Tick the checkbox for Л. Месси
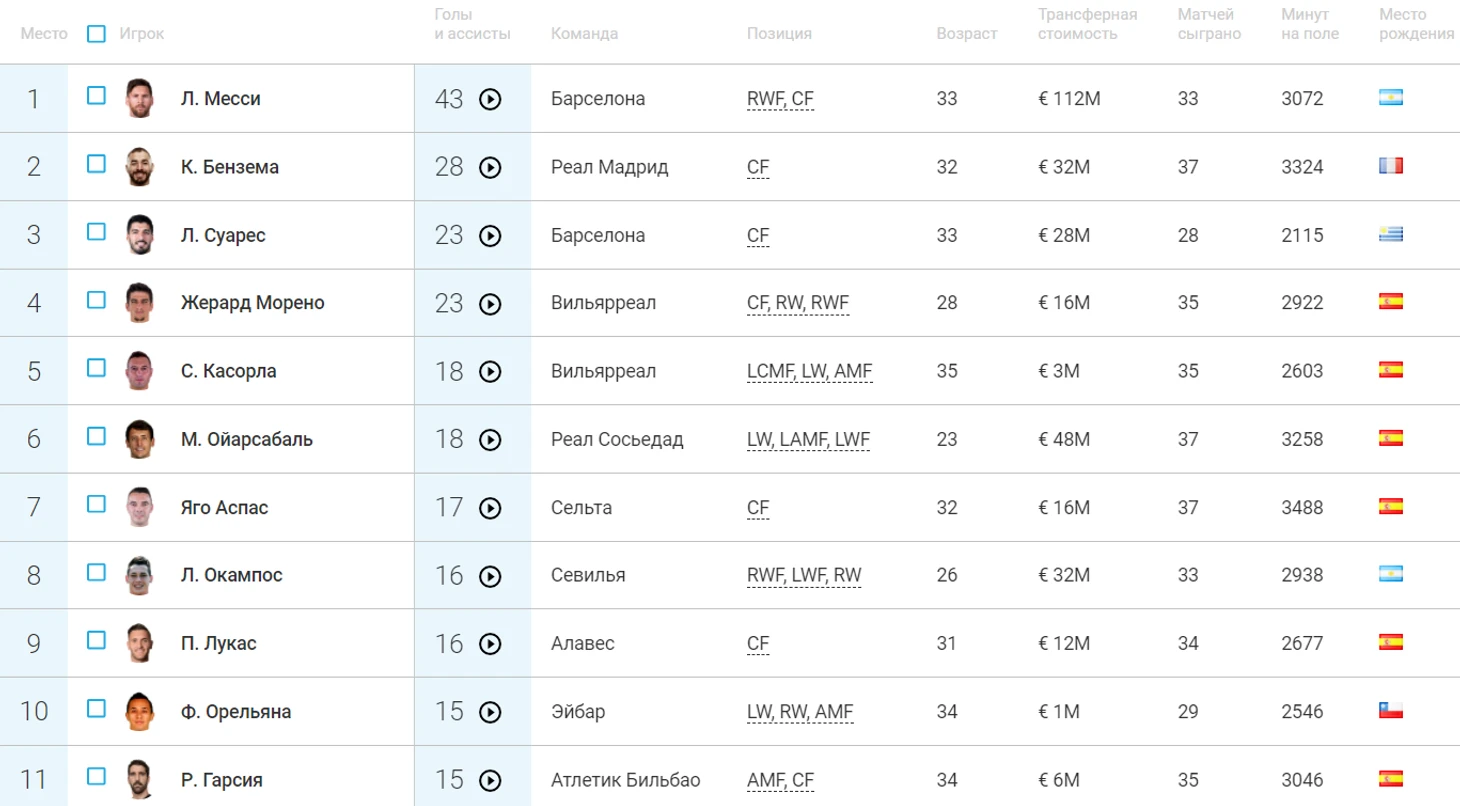 (x=96, y=95)
